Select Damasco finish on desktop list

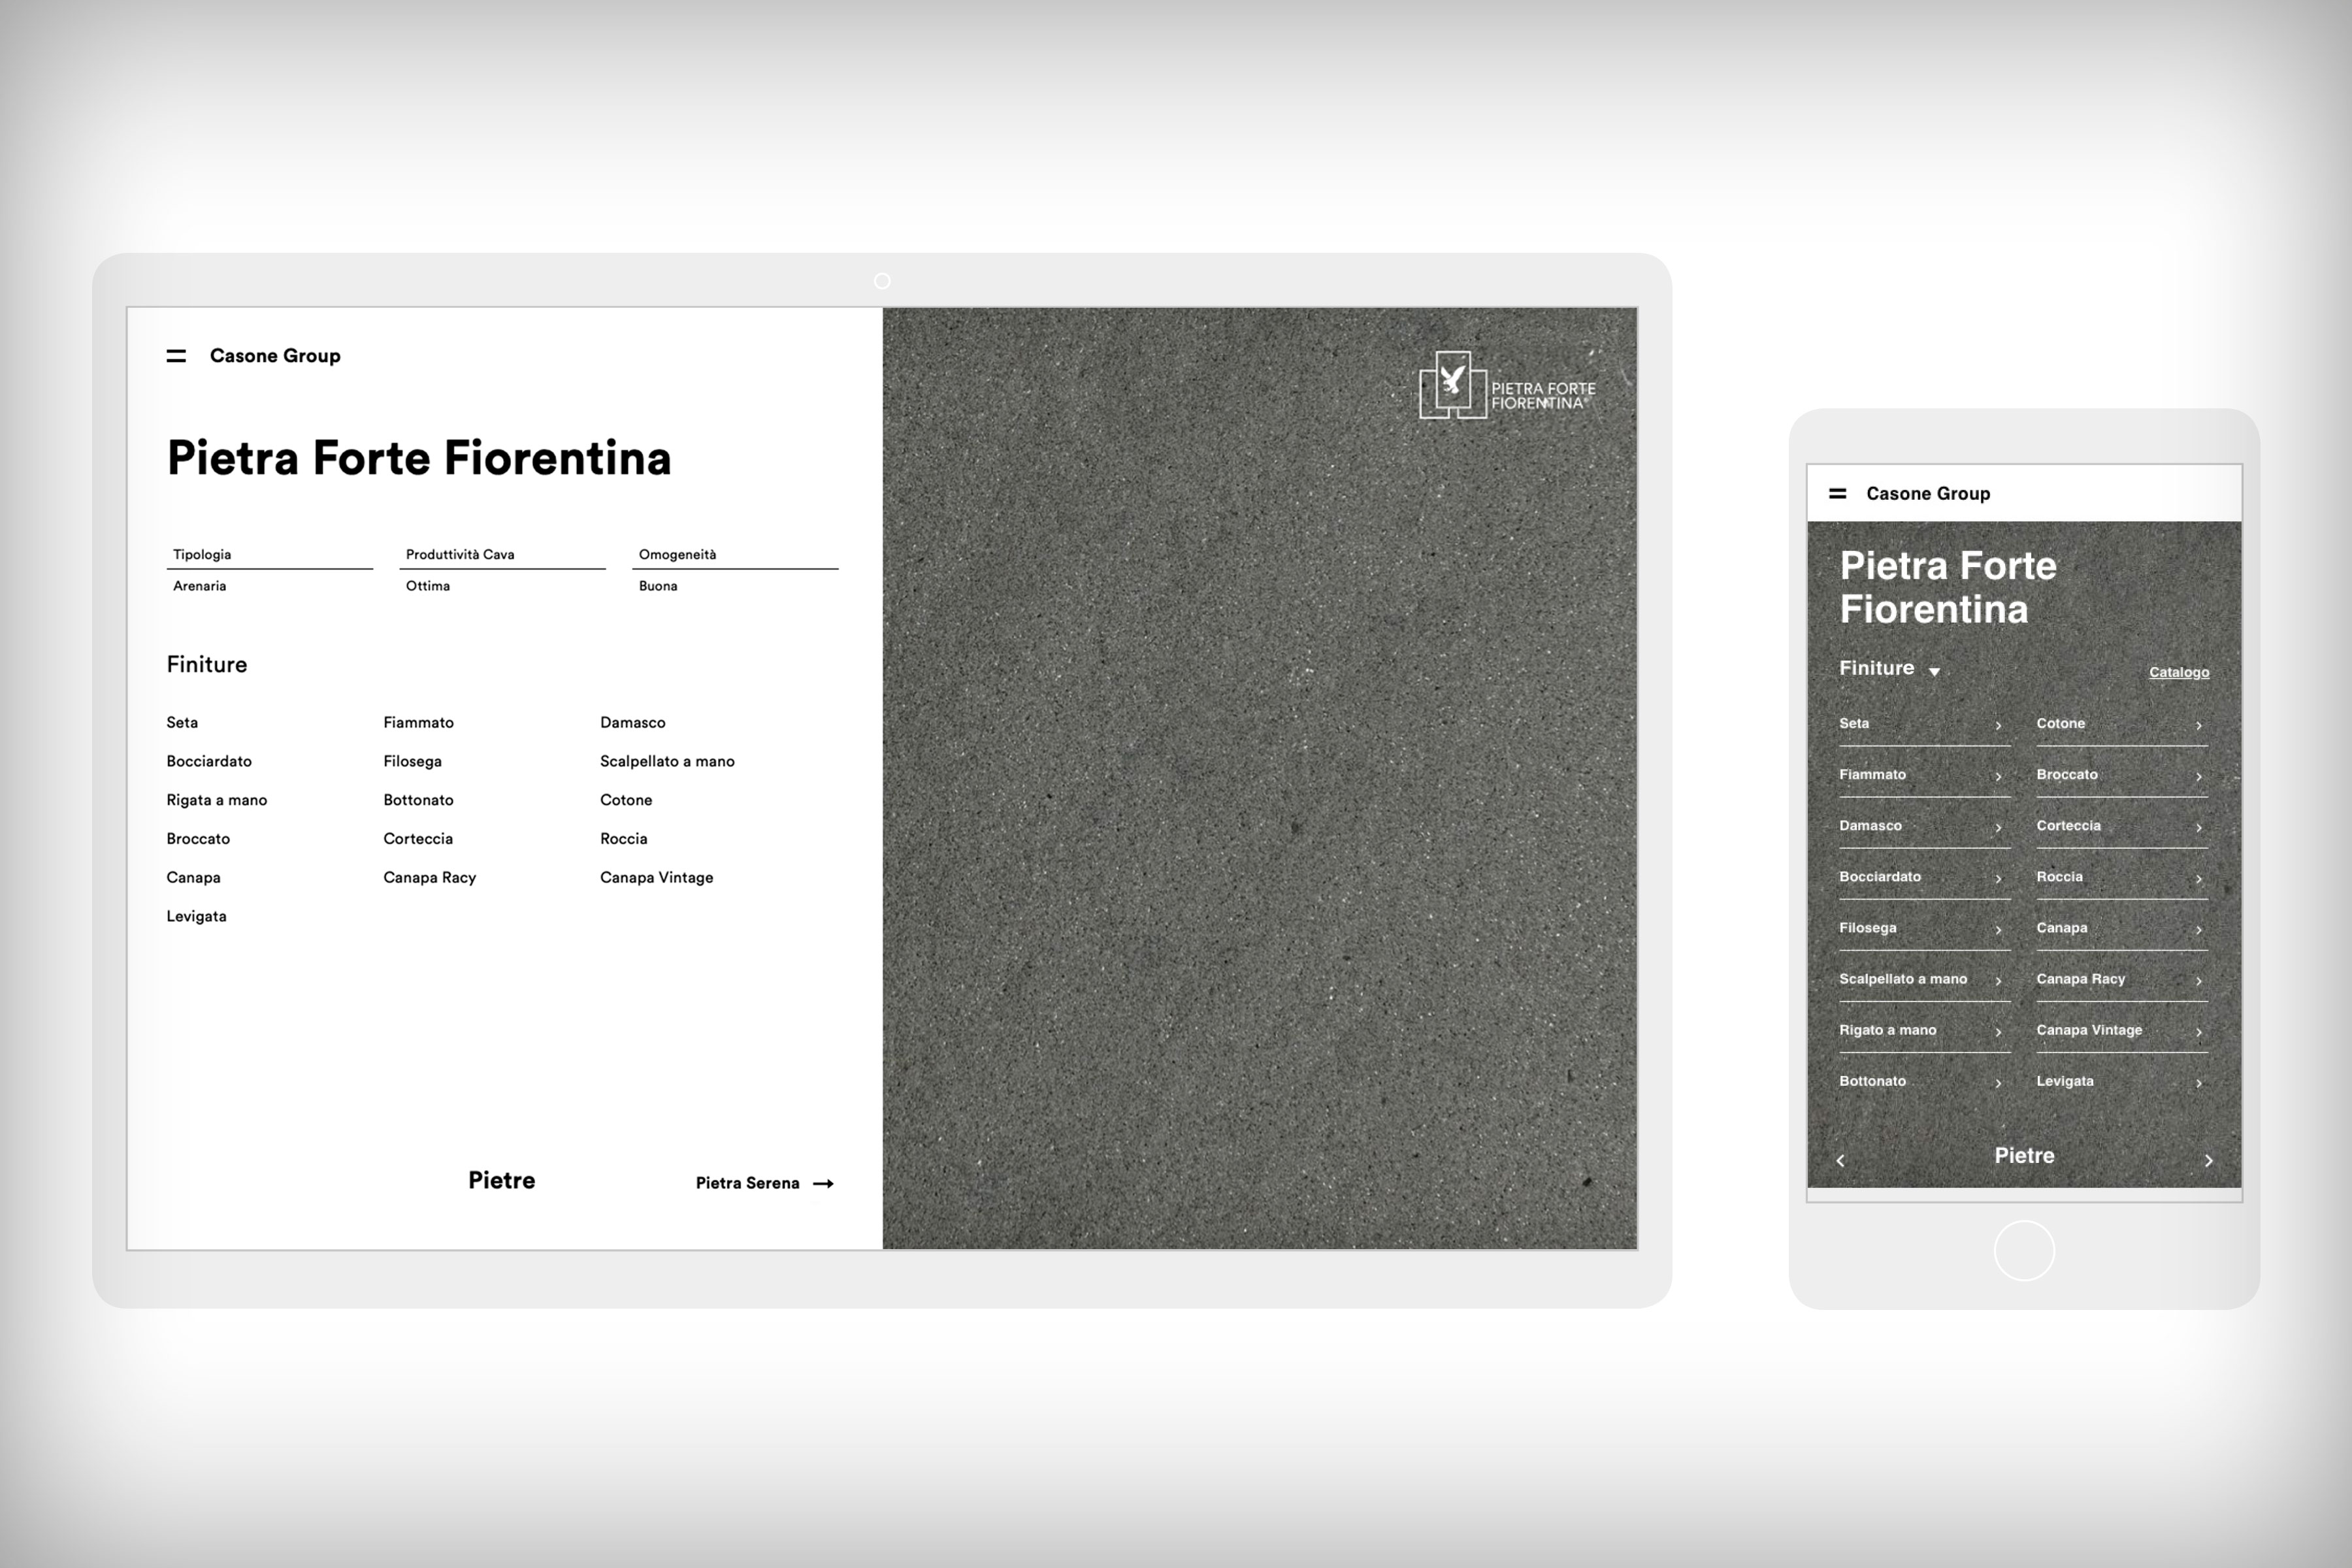click(632, 722)
